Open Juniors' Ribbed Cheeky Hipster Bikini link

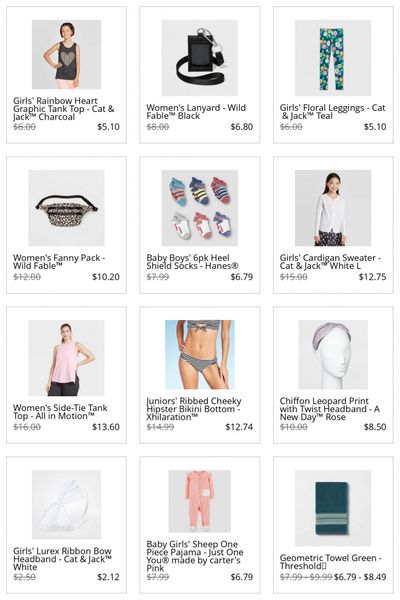(x=194, y=409)
